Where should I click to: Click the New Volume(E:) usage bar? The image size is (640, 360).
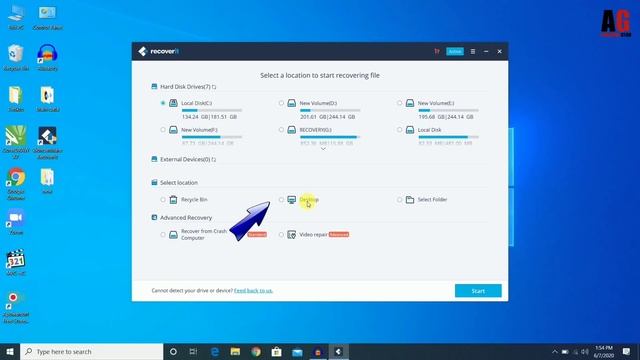(x=448, y=110)
